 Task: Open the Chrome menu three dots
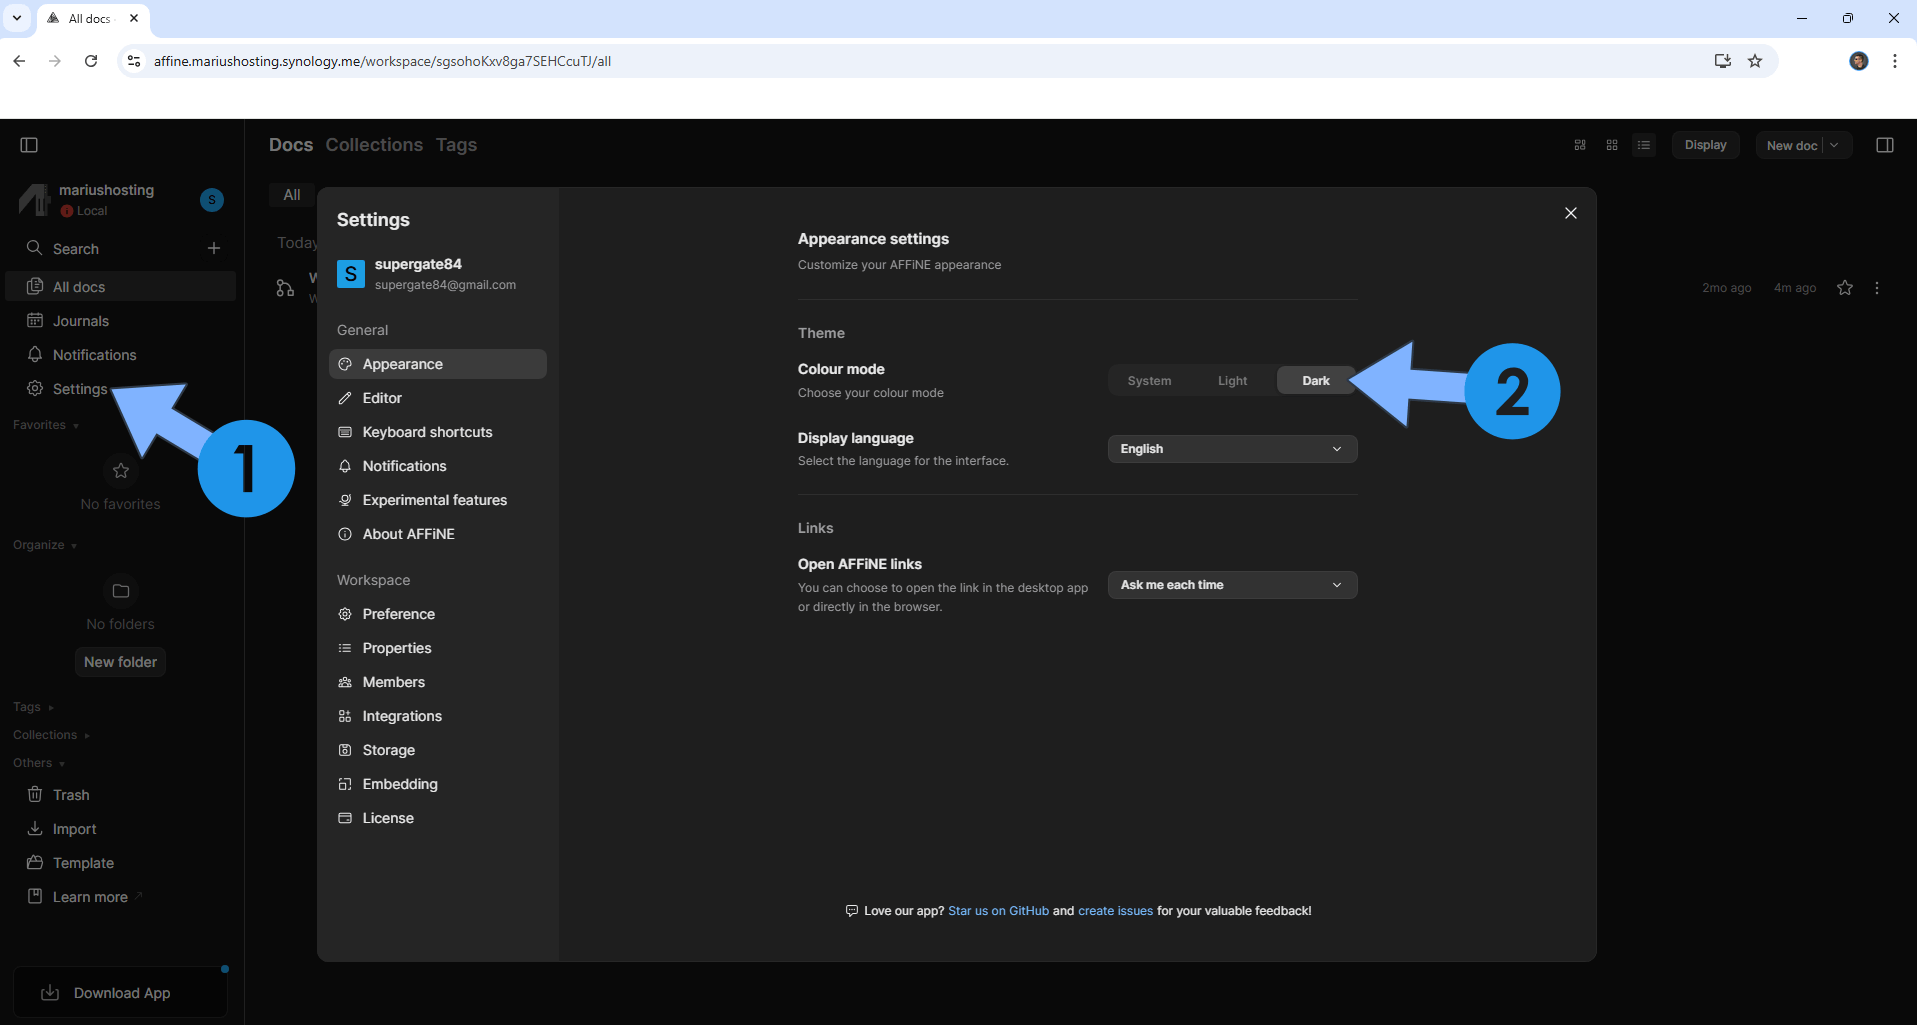1895,61
